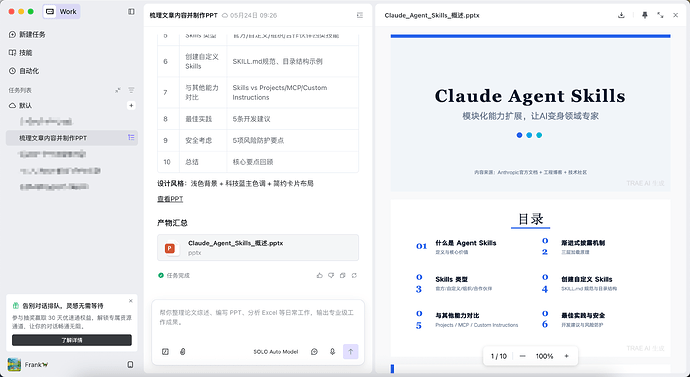Focus the chat message input box
The width and height of the screenshot is (690, 377).
point(258,318)
